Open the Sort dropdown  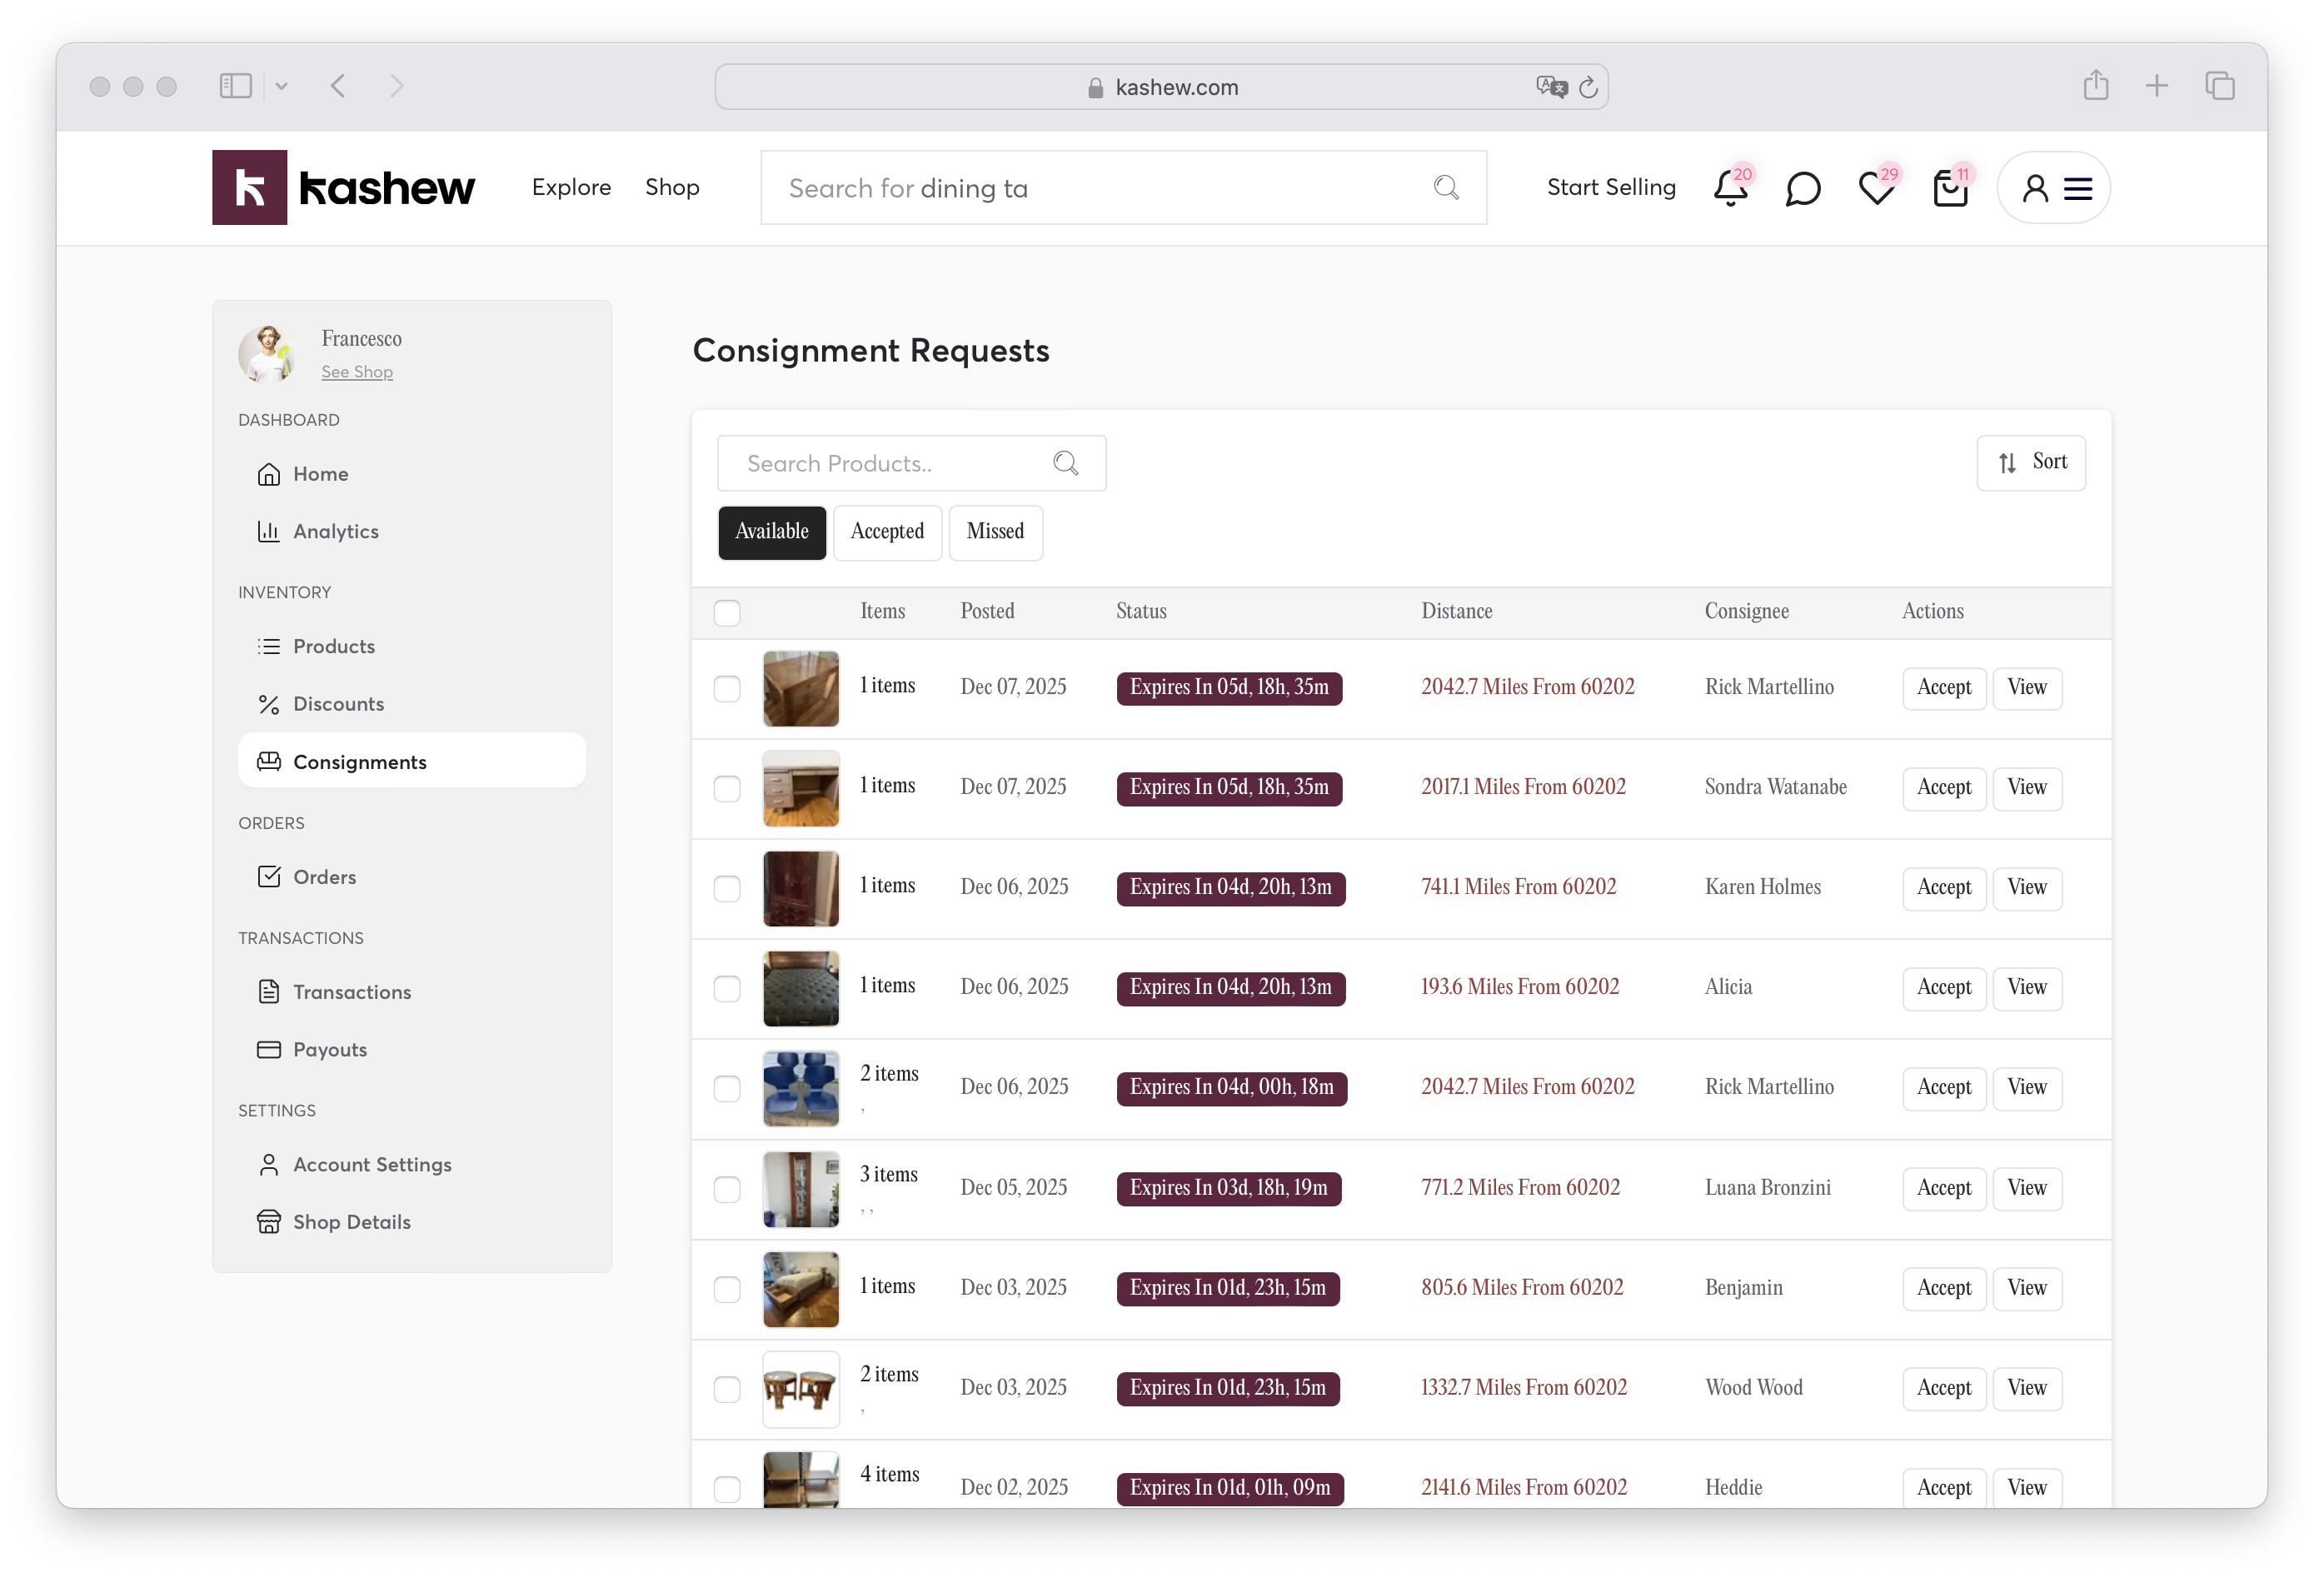click(2030, 463)
